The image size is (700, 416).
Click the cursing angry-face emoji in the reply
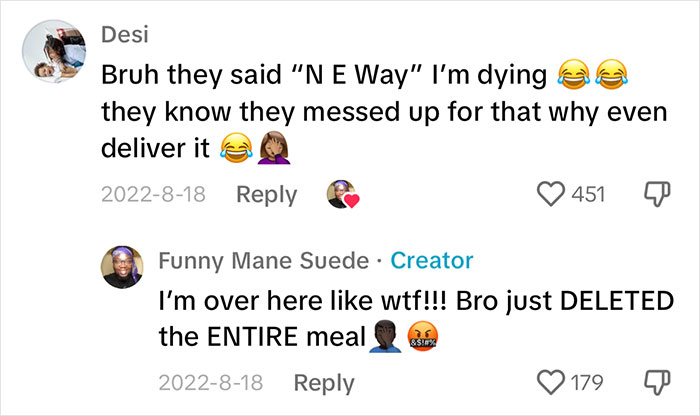[423, 337]
